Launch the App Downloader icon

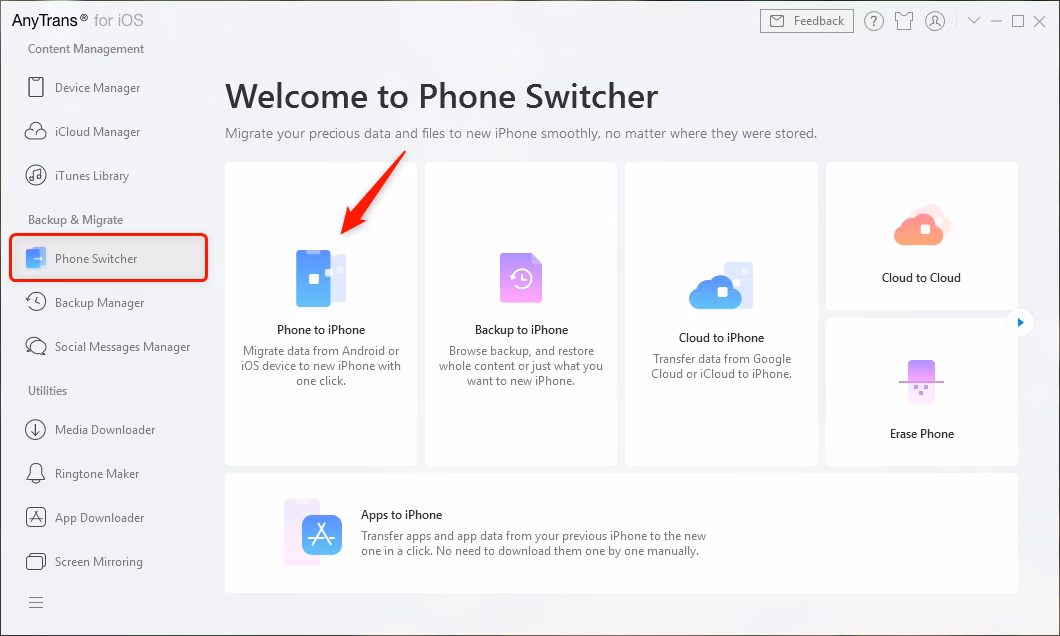tap(33, 517)
